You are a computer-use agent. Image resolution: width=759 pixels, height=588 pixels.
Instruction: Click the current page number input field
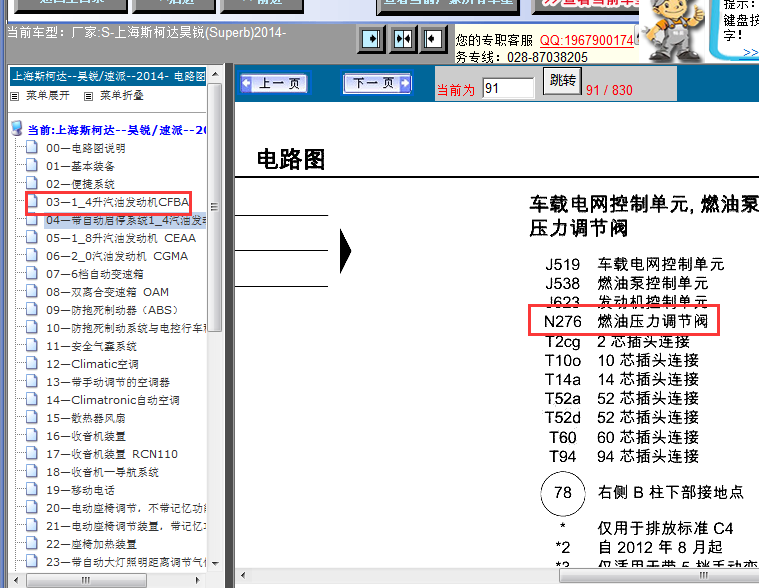508,89
